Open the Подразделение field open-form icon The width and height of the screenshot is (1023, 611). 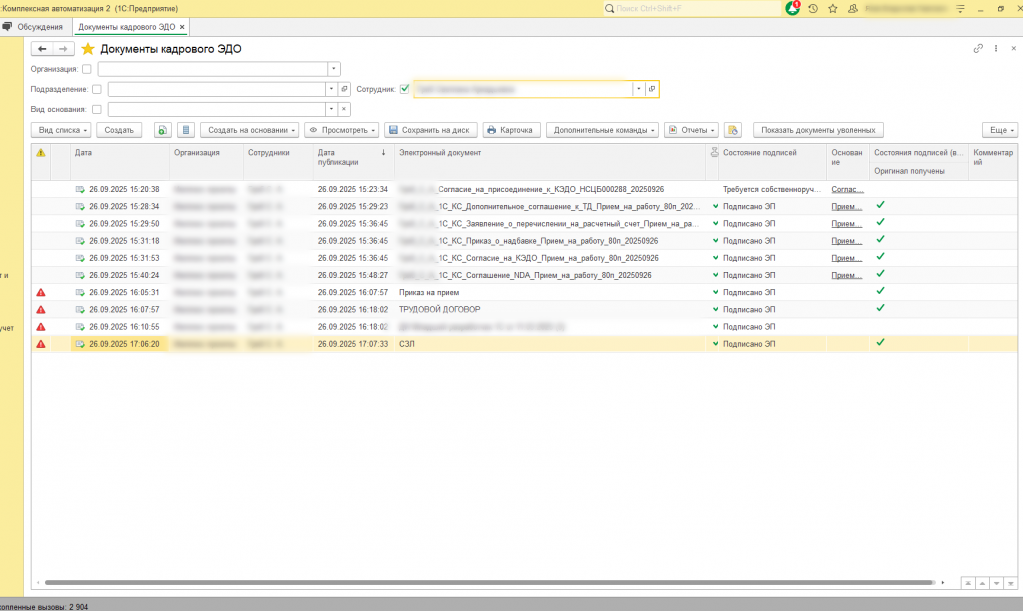(344, 89)
